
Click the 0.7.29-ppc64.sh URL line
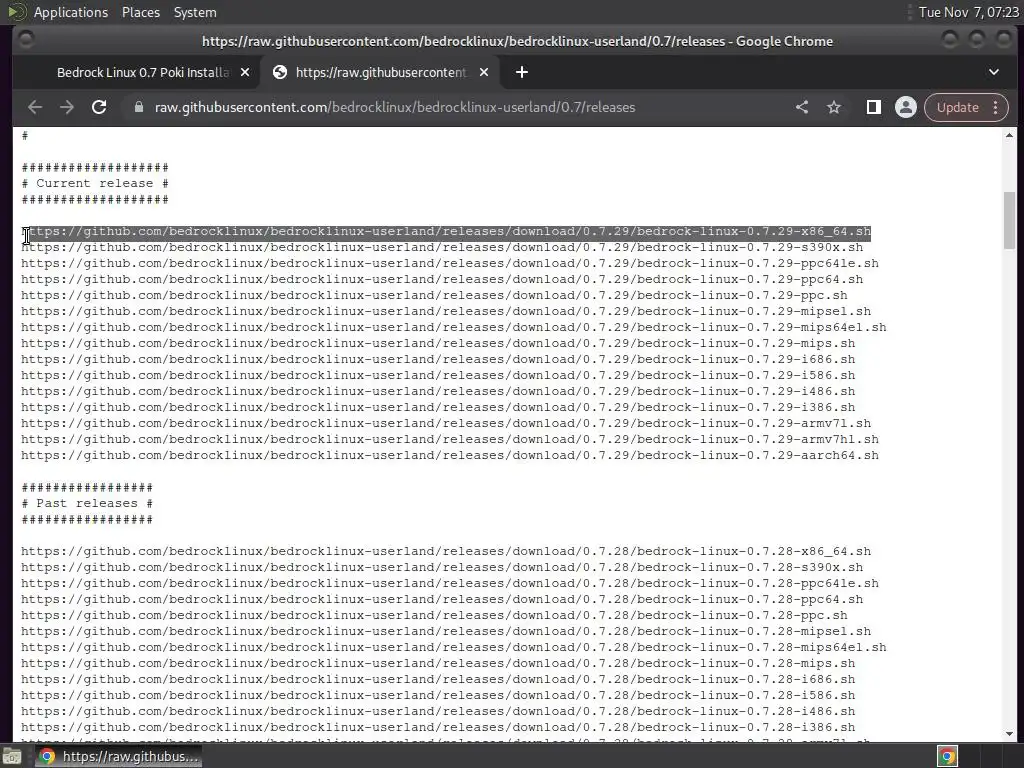442,280
